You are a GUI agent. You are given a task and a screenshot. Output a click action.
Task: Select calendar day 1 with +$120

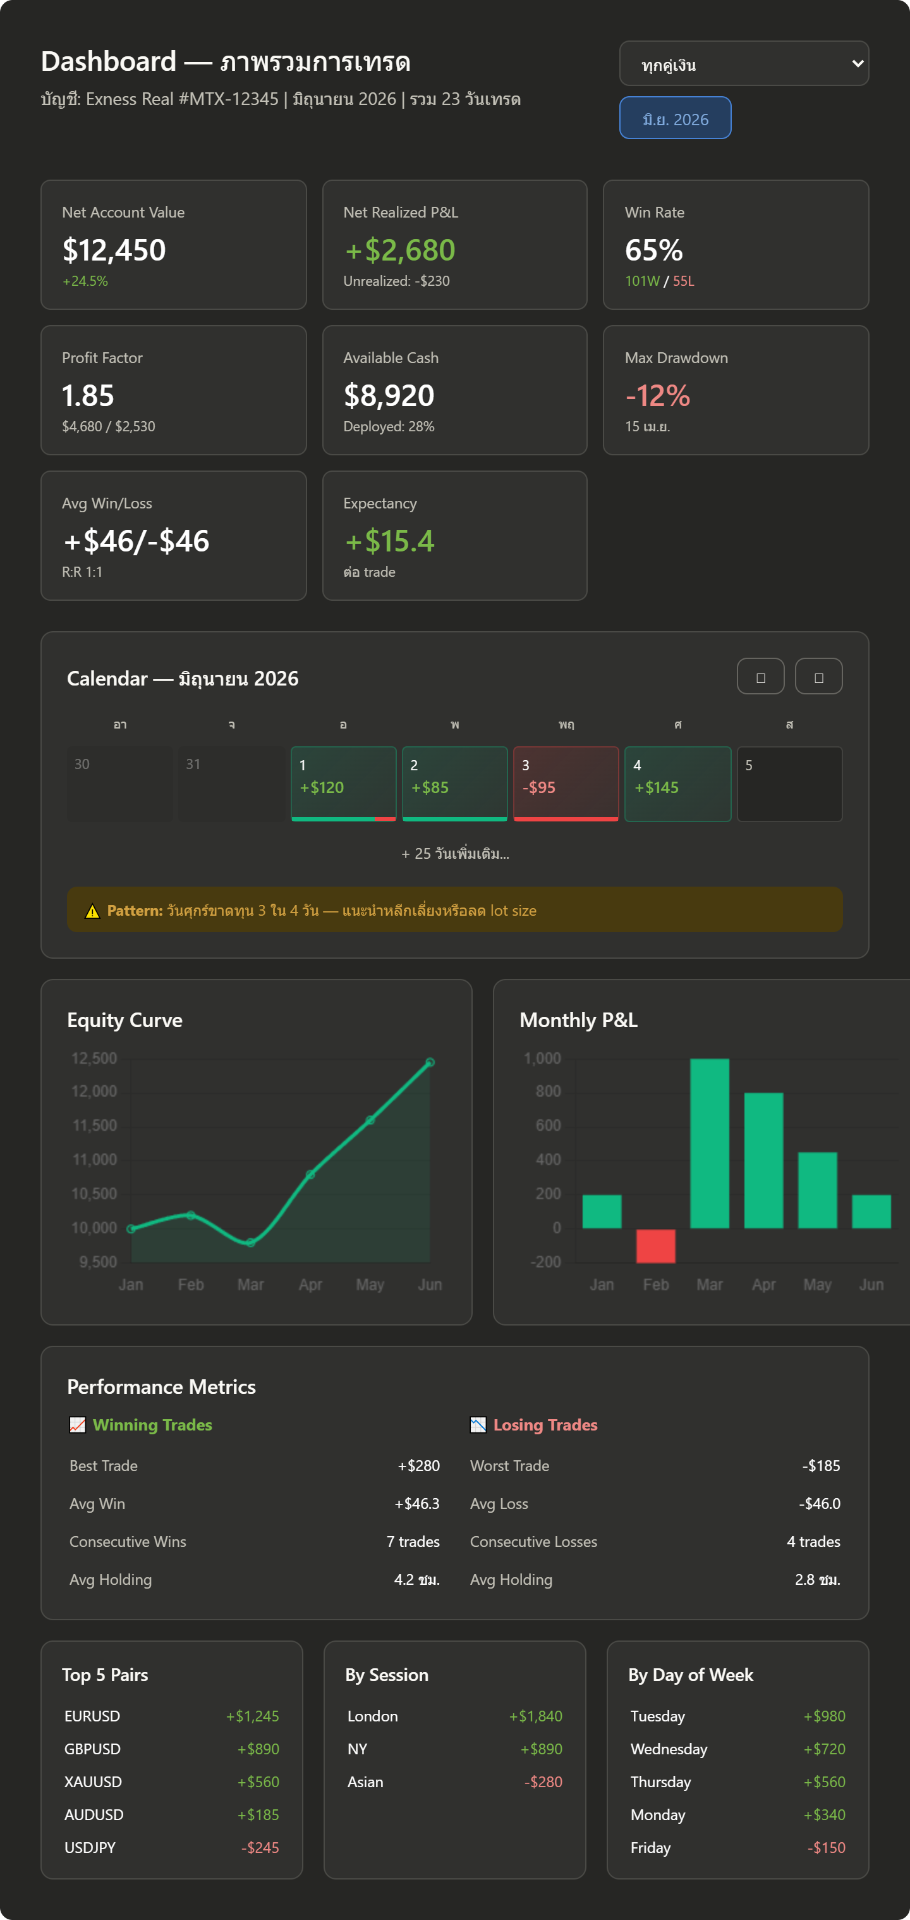click(x=344, y=784)
